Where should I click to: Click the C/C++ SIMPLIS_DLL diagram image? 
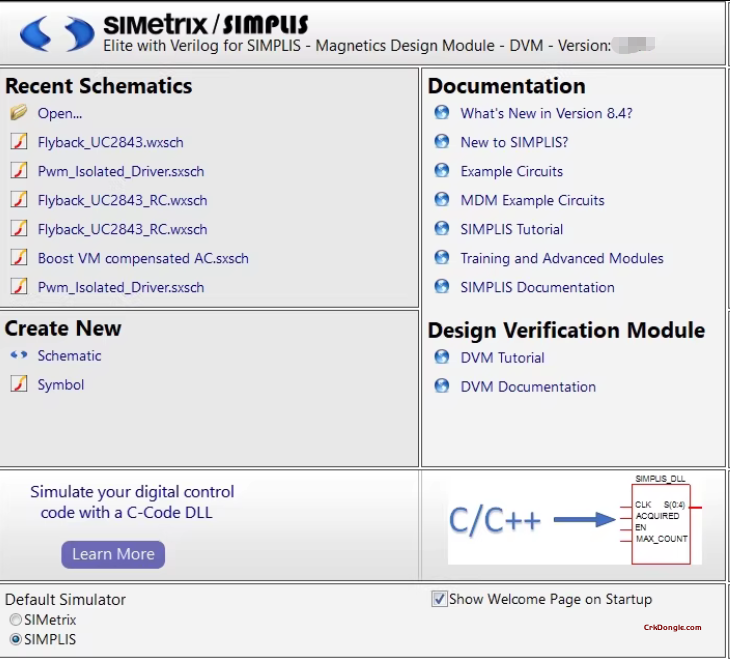(x=575, y=520)
